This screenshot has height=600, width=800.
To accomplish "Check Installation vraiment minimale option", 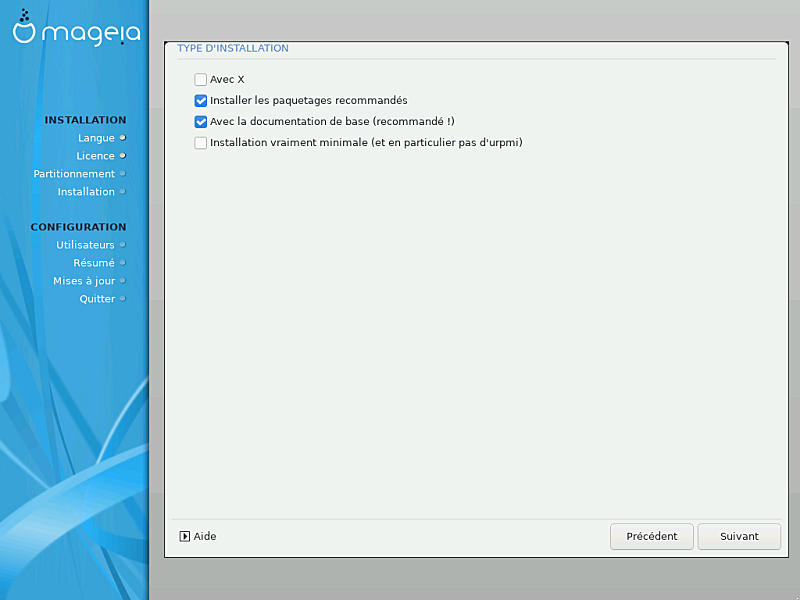I will (x=201, y=142).
